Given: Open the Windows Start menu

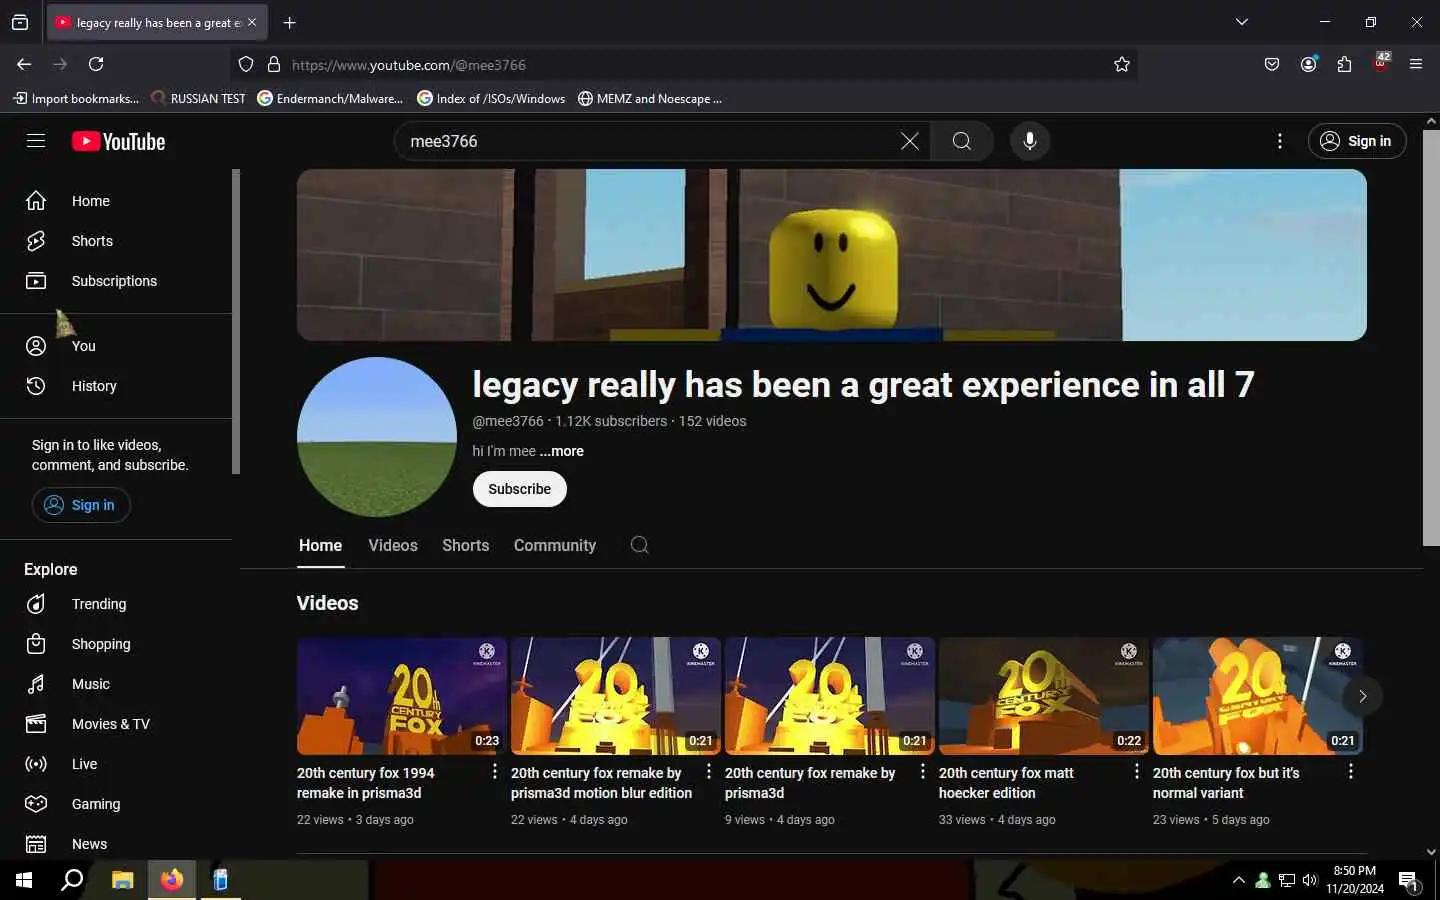Looking at the screenshot, I should (x=24, y=880).
